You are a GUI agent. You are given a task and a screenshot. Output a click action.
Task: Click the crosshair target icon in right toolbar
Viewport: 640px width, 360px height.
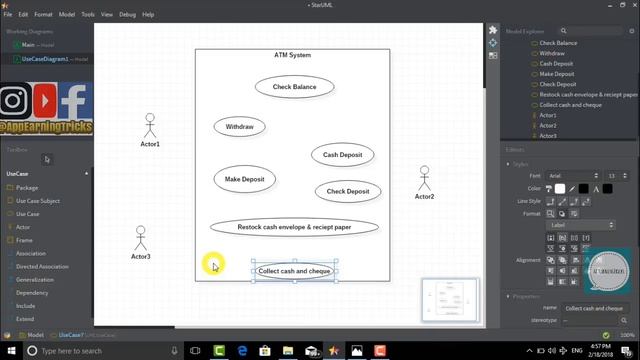pos(493,43)
